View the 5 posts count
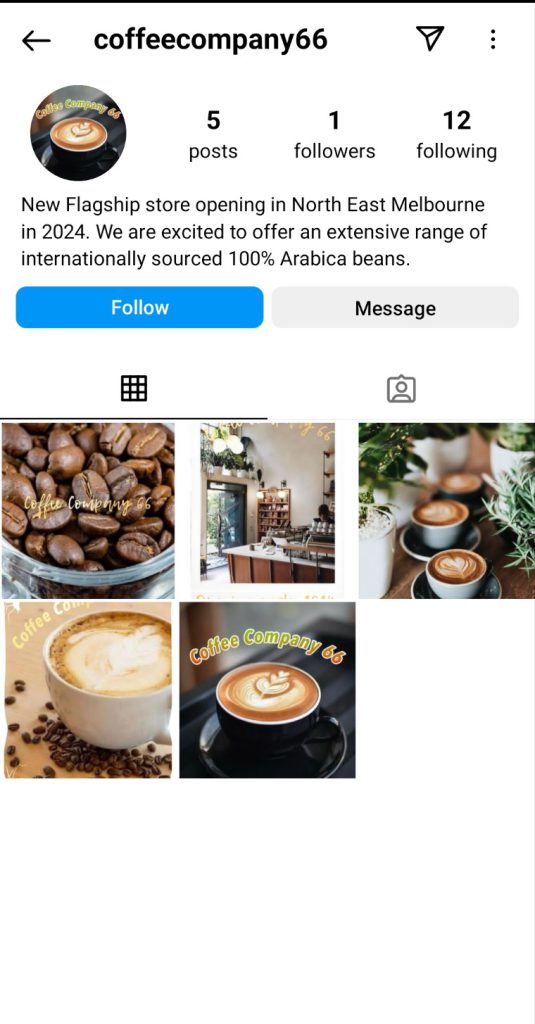 213,135
